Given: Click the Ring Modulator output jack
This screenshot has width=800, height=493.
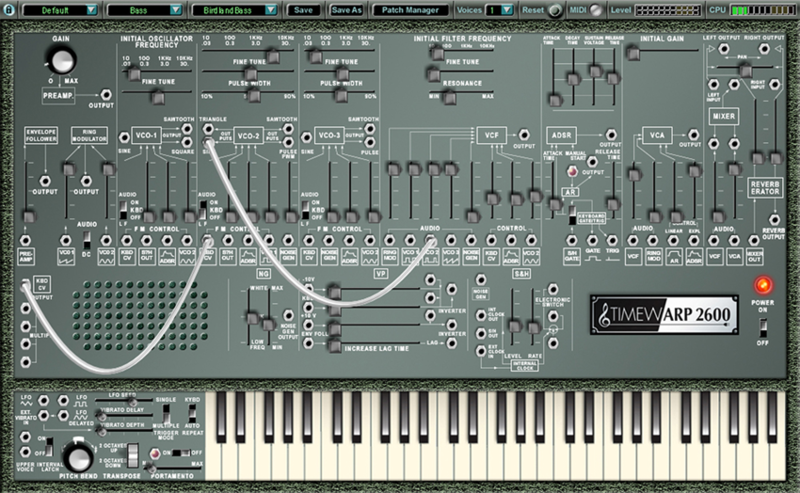Looking at the screenshot, I should pos(87,181).
